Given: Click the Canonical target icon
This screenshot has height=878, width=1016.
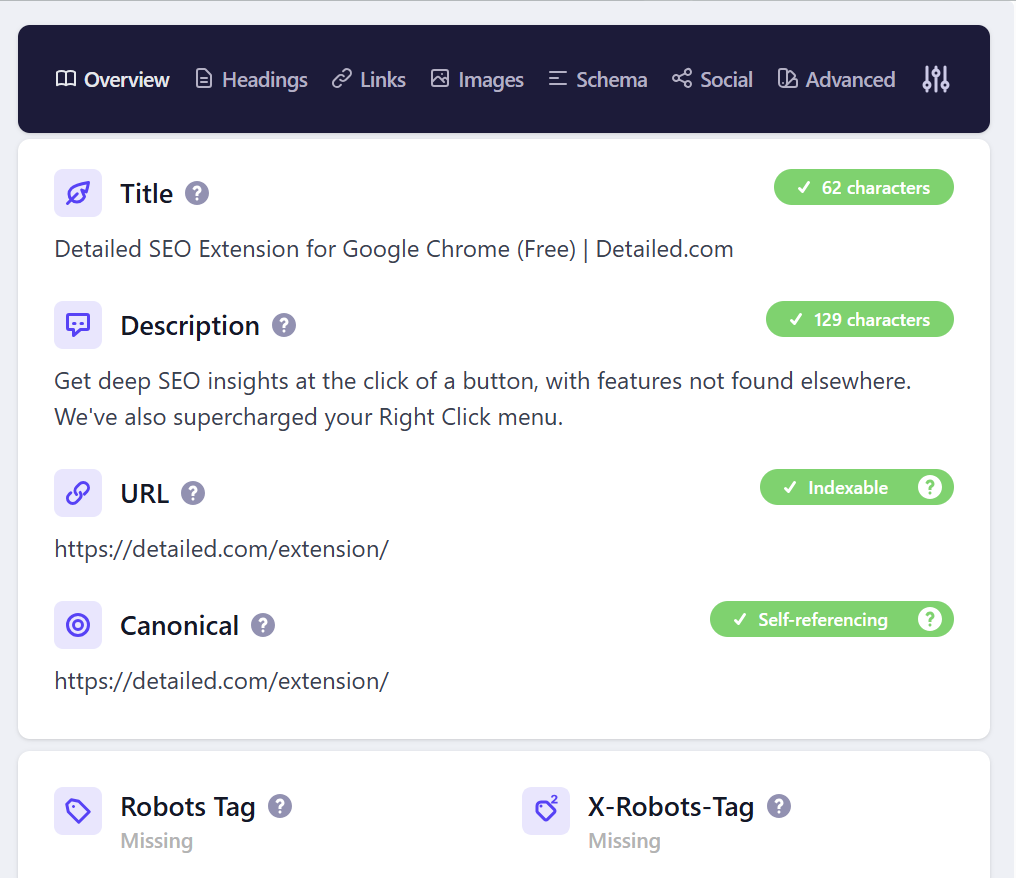Looking at the screenshot, I should pyautogui.click(x=78, y=625).
